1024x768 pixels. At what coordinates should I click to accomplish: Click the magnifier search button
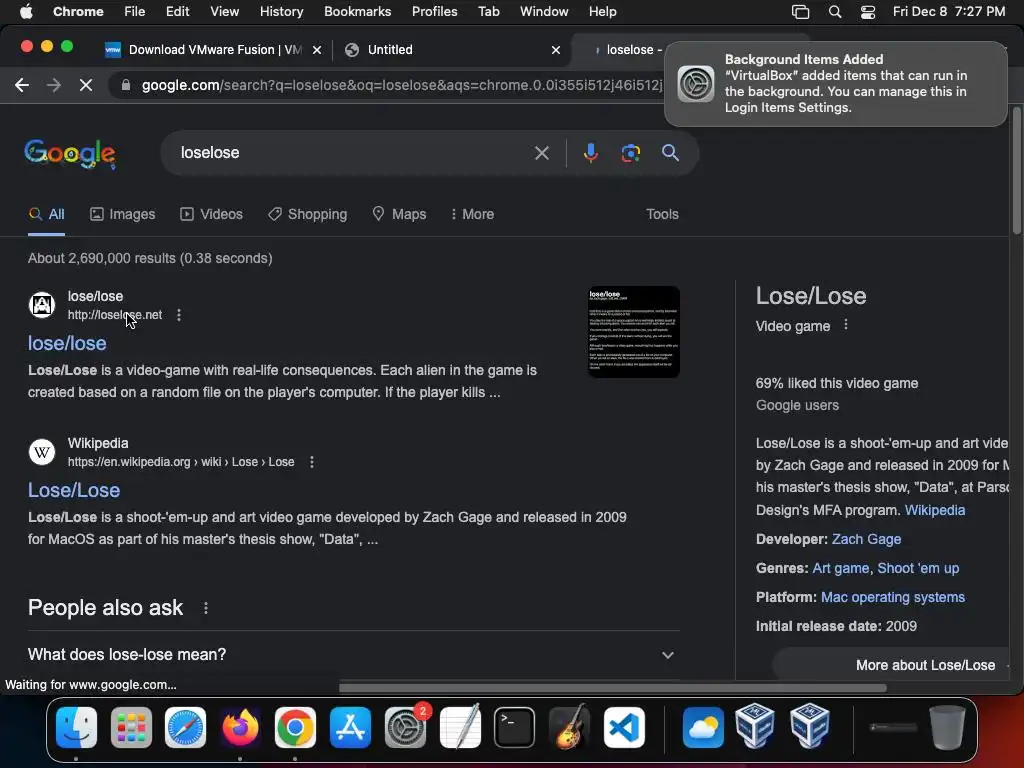[x=670, y=153]
